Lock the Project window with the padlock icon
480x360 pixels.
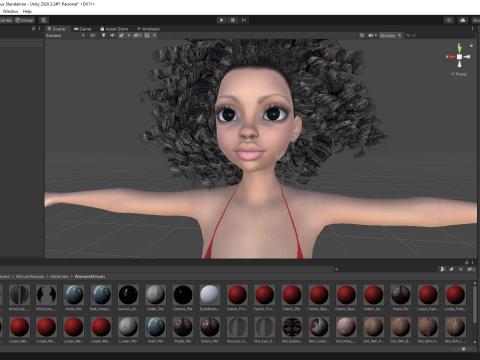467,262
